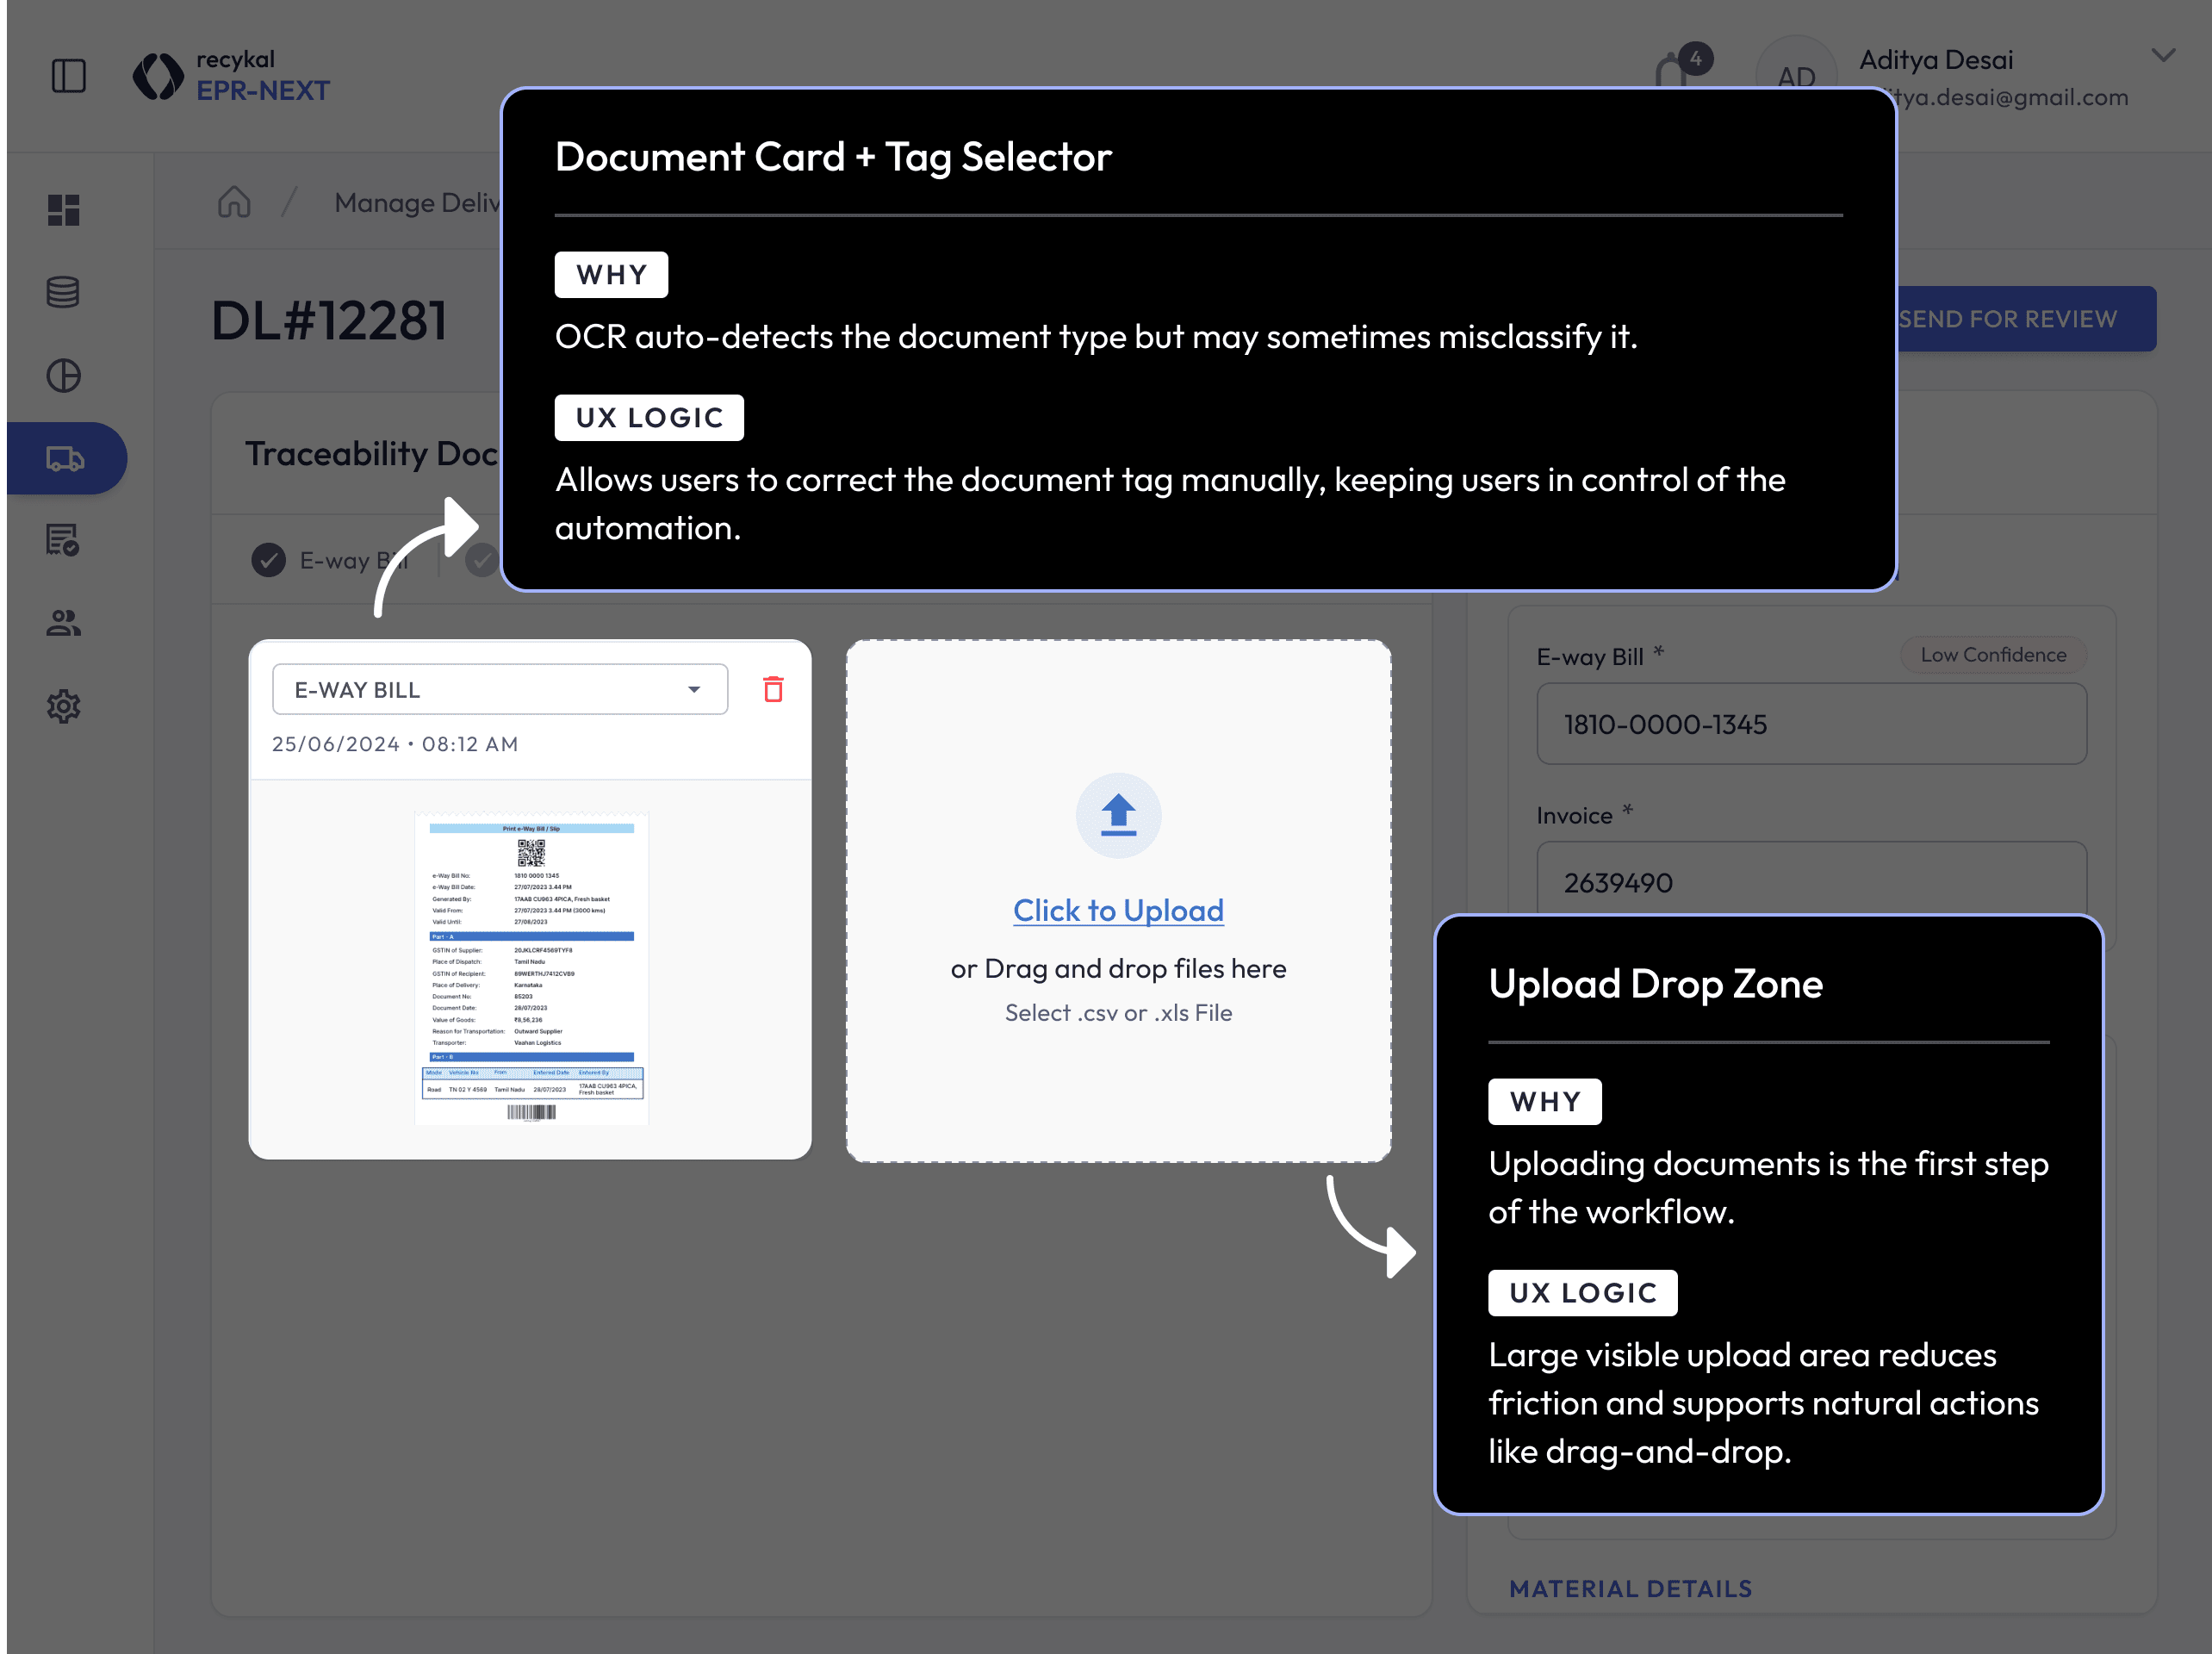2212x1654 pixels.
Task: Delete the E-way Bill document card
Action: coord(773,689)
